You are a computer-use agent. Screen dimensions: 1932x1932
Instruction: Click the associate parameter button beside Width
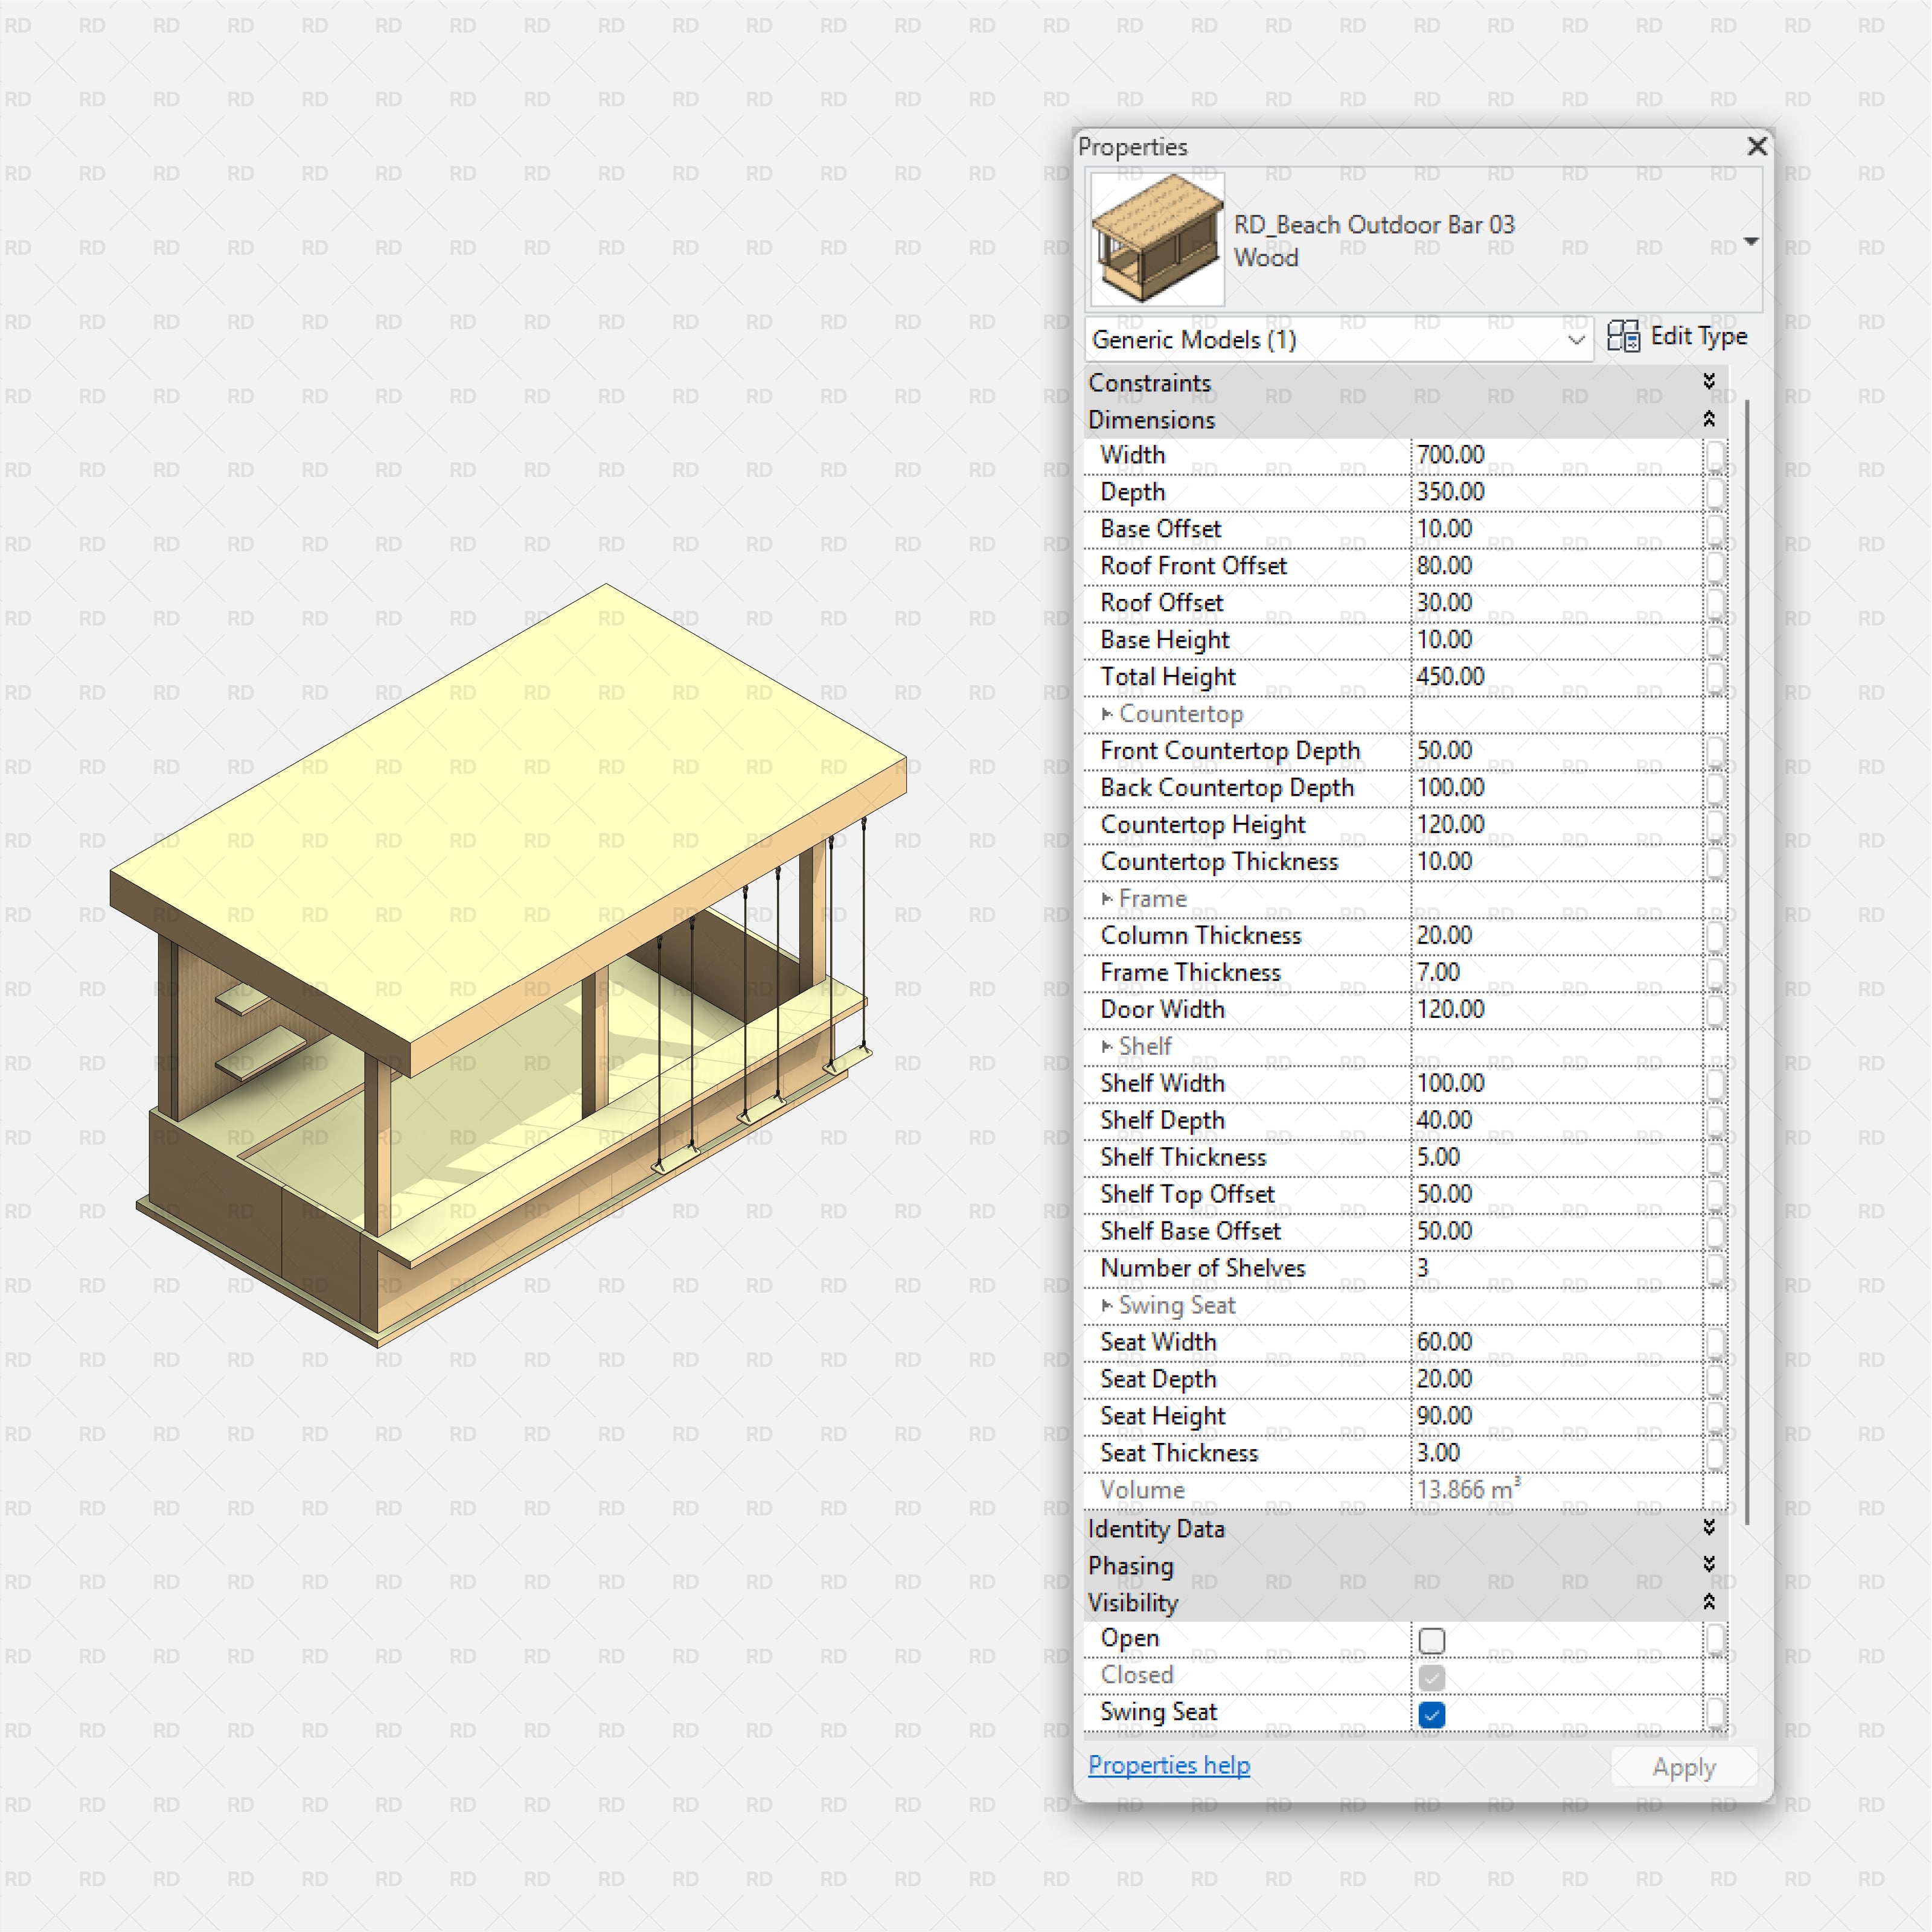[1717, 456]
